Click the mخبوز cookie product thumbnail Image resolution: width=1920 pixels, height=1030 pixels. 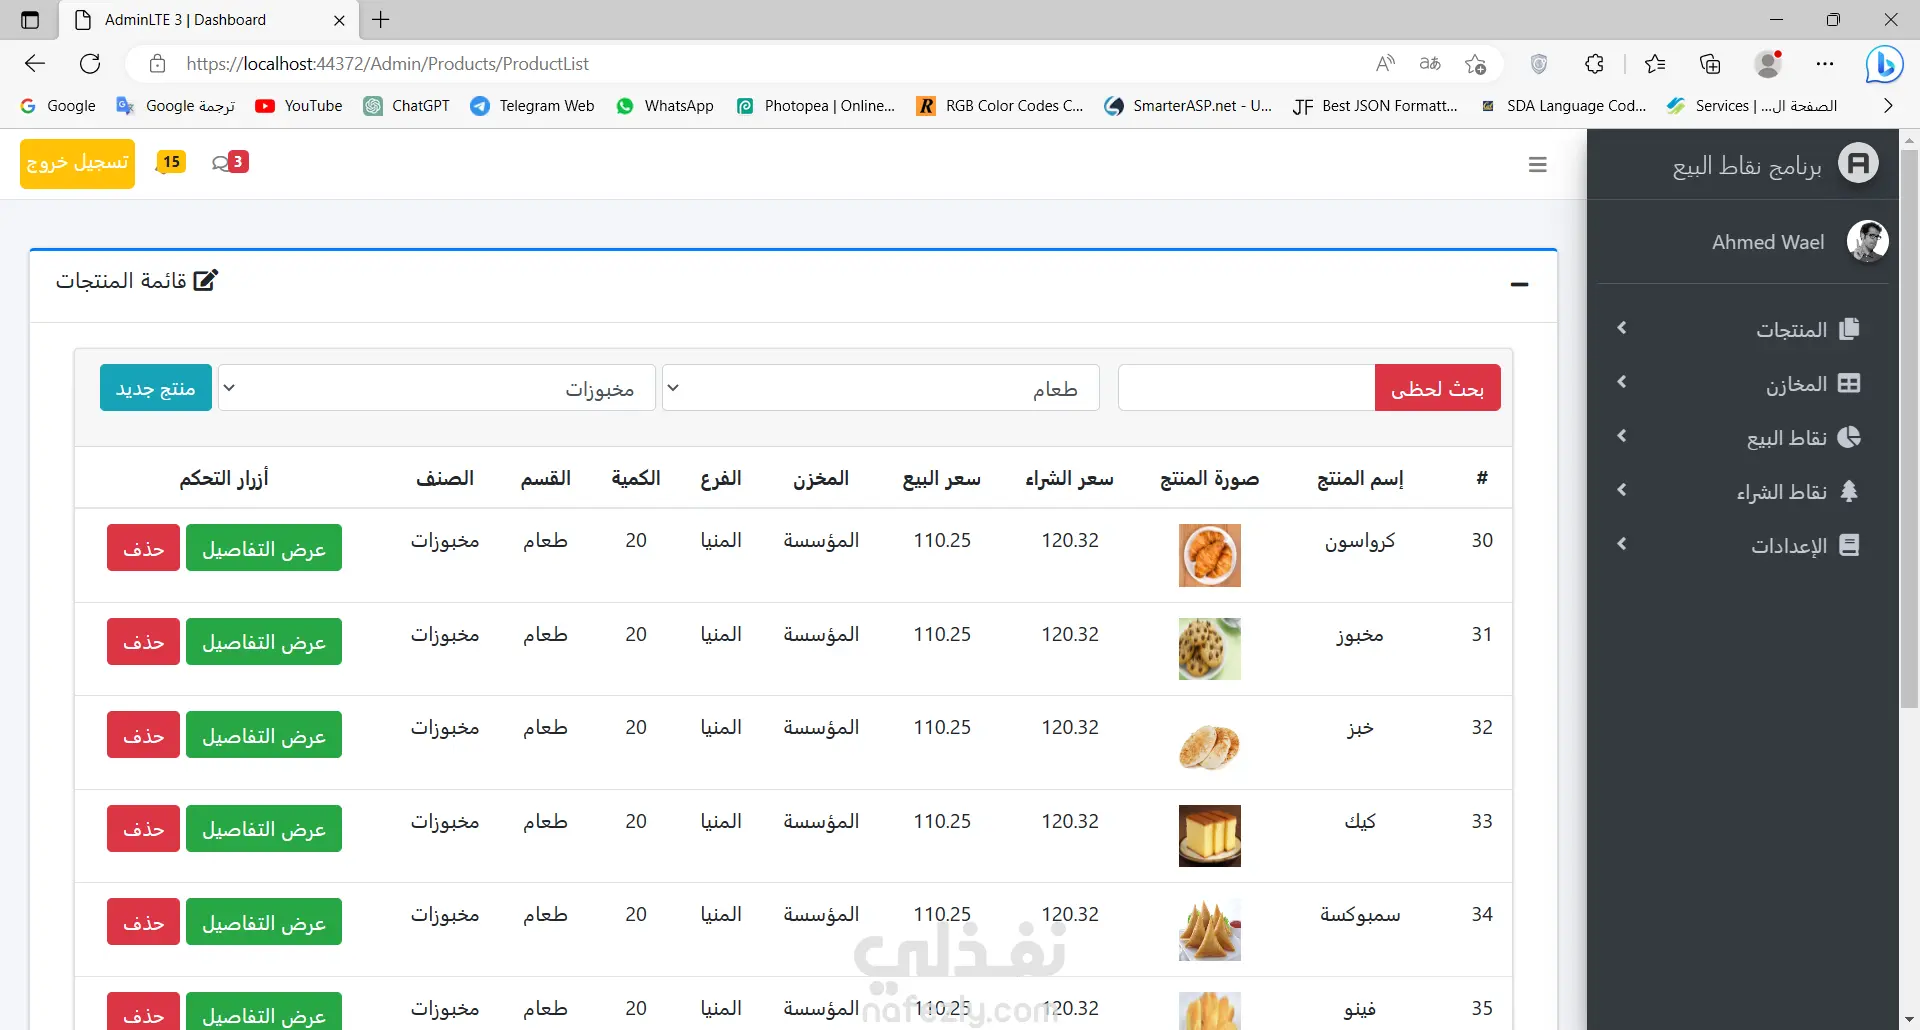(x=1209, y=649)
